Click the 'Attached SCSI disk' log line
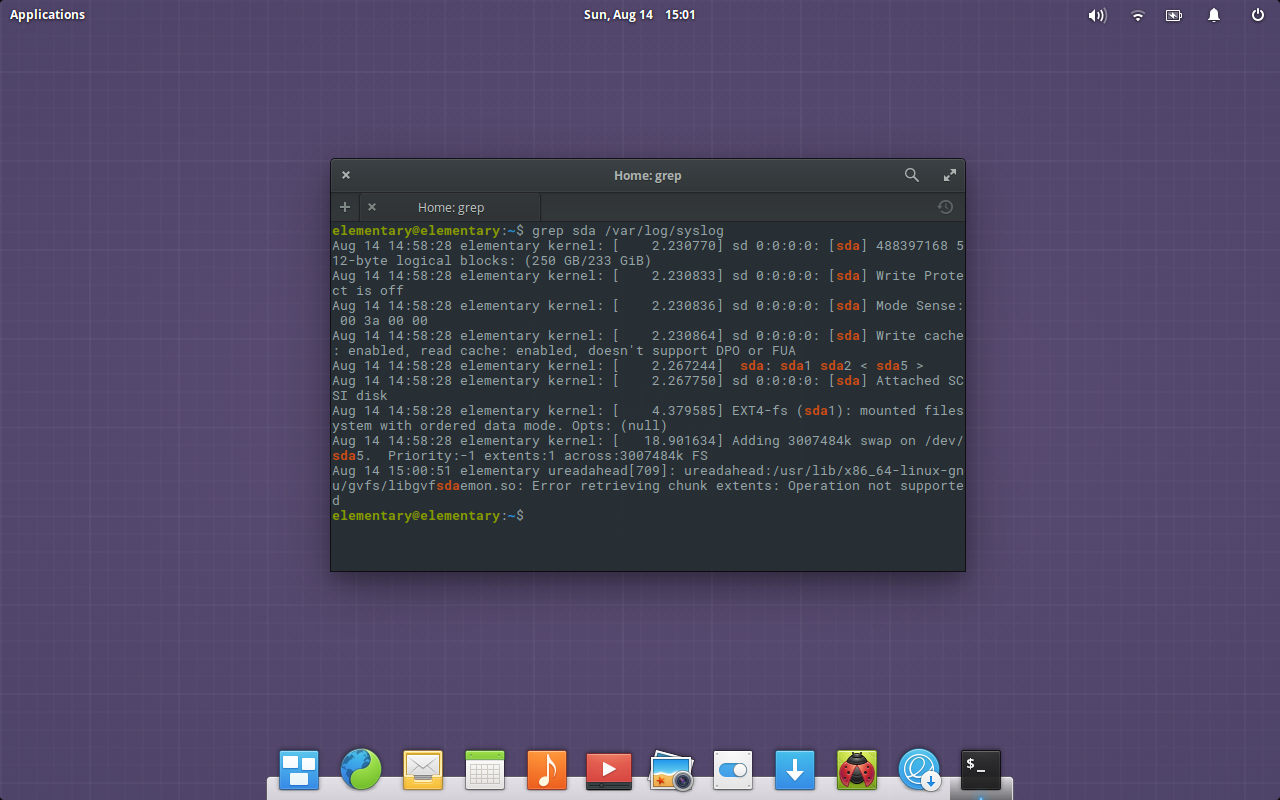Screen dimensions: 1280x800 tap(648, 388)
